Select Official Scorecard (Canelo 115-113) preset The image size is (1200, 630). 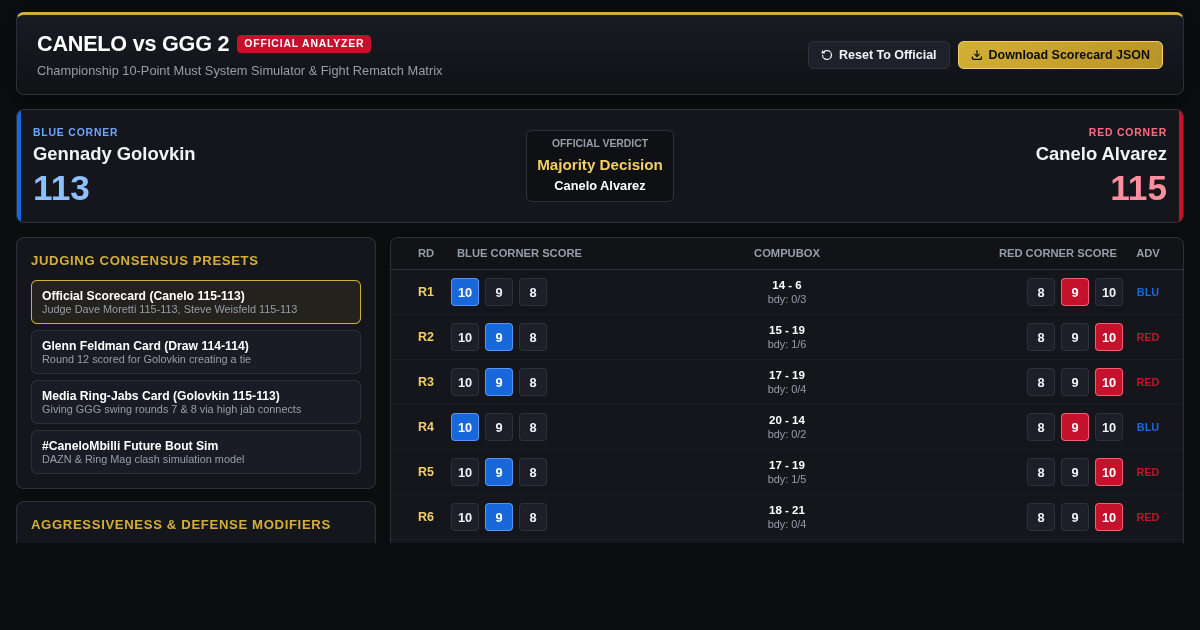click(196, 302)
